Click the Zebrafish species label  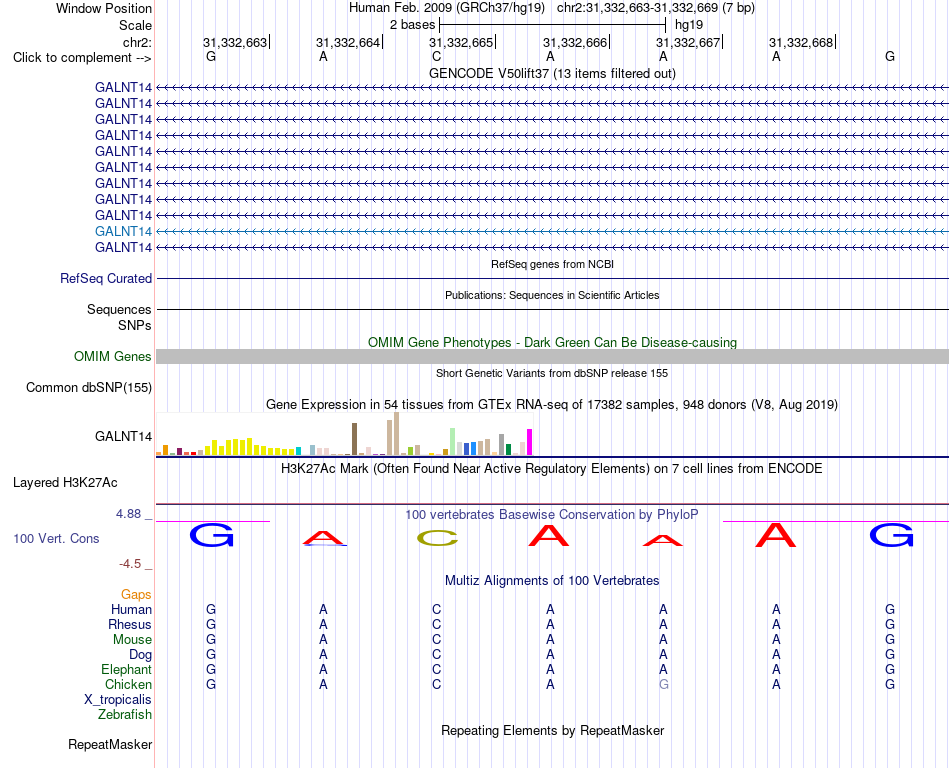[124, 715]
